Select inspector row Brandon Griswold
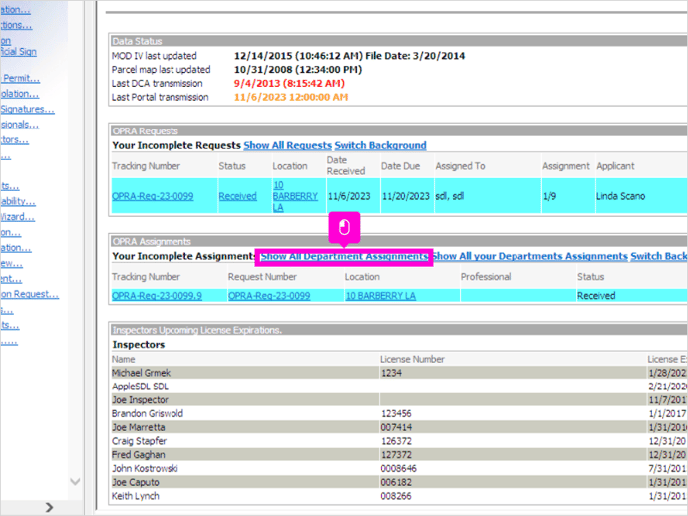Viewport: 688px width, 516px height. [399, 413]
